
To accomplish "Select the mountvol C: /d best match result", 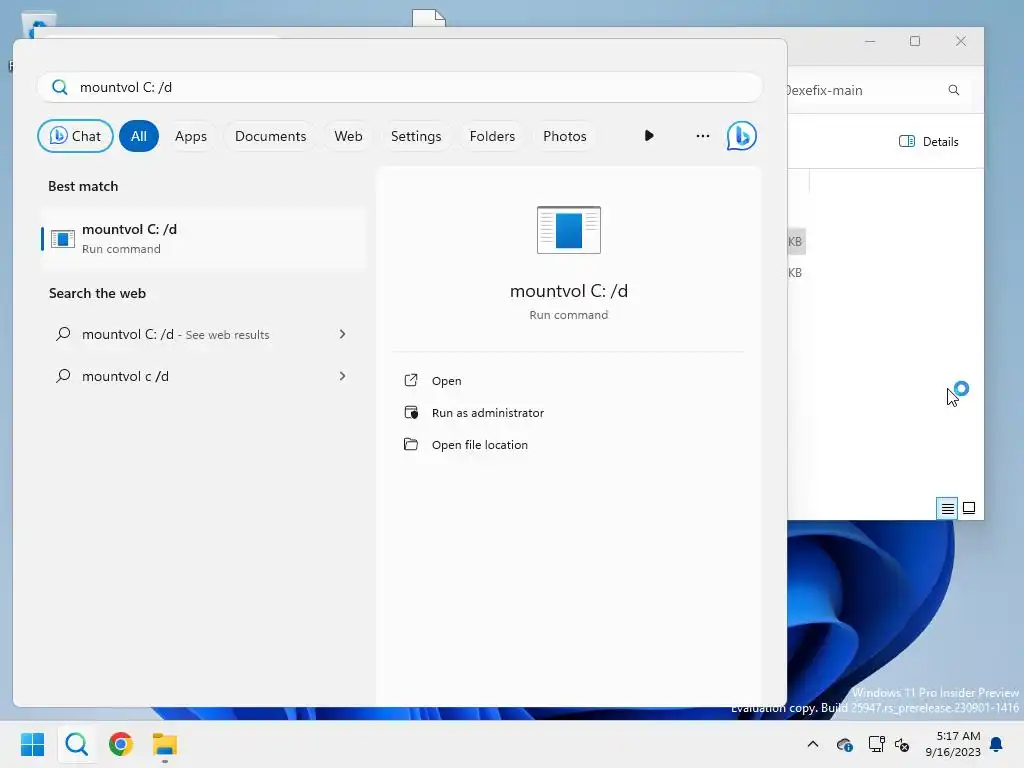I will click(203, 238).
